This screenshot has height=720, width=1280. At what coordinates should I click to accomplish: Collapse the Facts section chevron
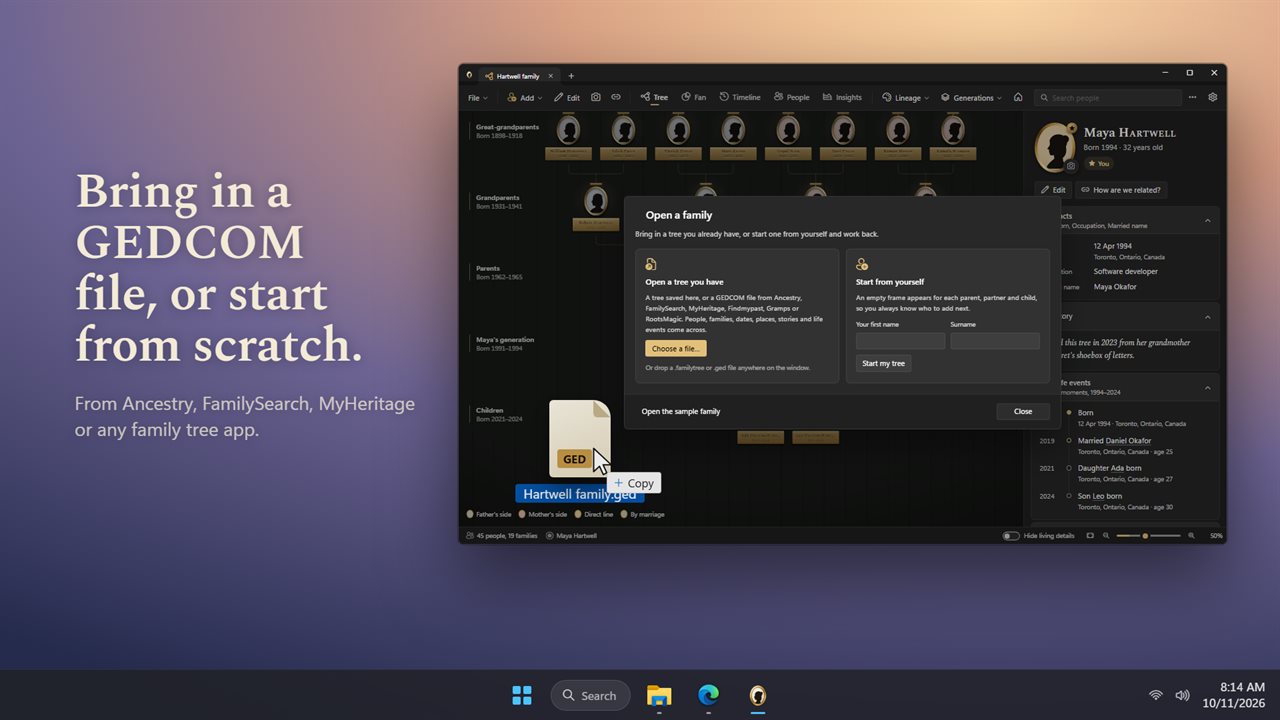click(1207, 220)
